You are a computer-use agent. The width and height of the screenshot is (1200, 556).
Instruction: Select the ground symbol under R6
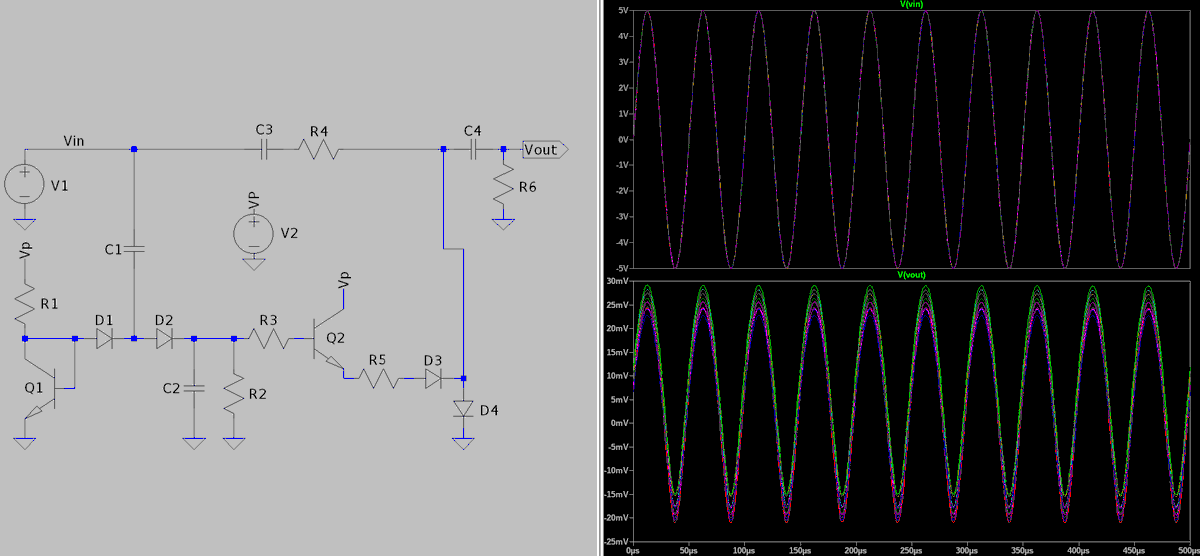(x=503, y=224)
